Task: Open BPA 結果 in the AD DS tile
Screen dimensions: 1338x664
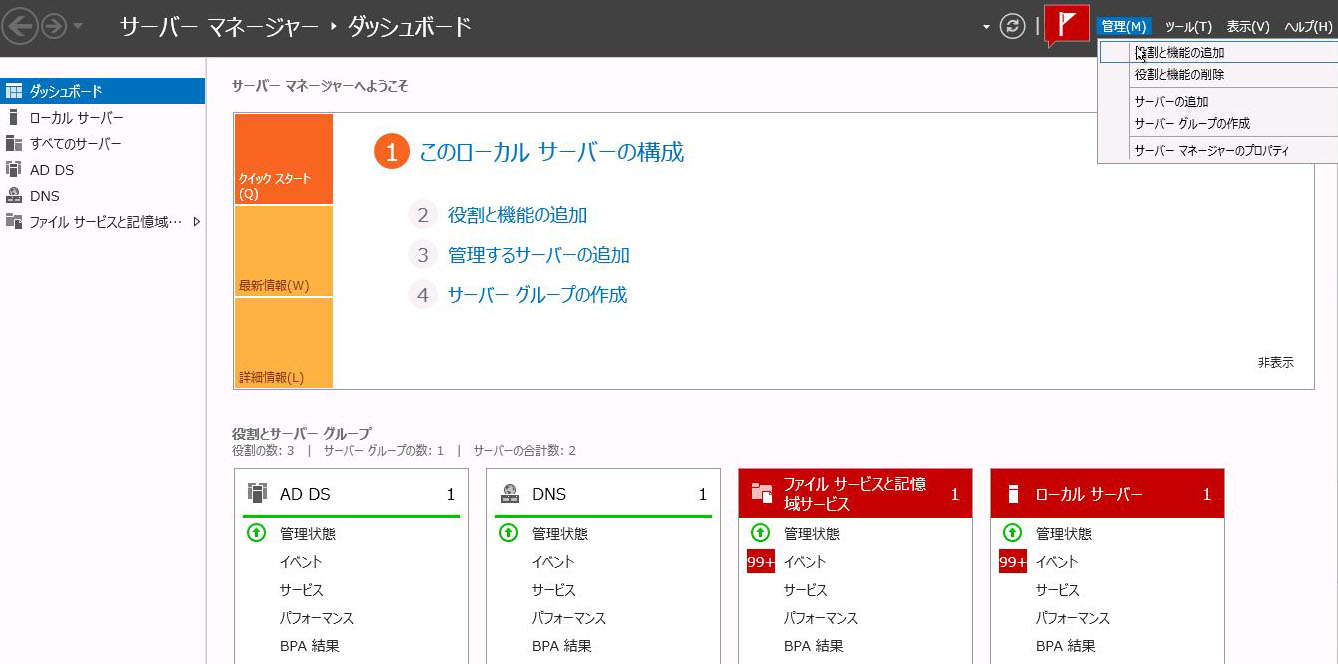Action: click(310, 646)
